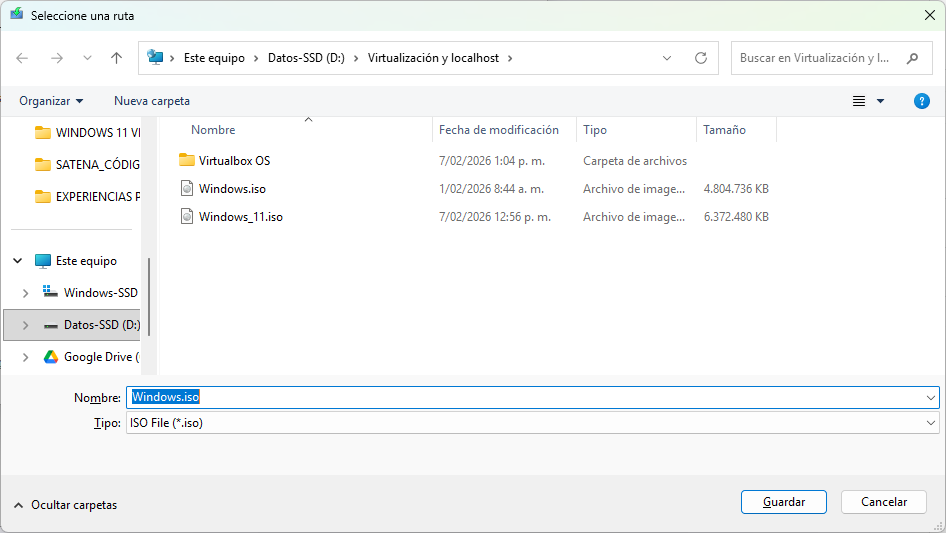The width and height of the screenshot is (946, 533).
Task: Open the Tipo file type dropdown
Action: [x=532, y=423]
